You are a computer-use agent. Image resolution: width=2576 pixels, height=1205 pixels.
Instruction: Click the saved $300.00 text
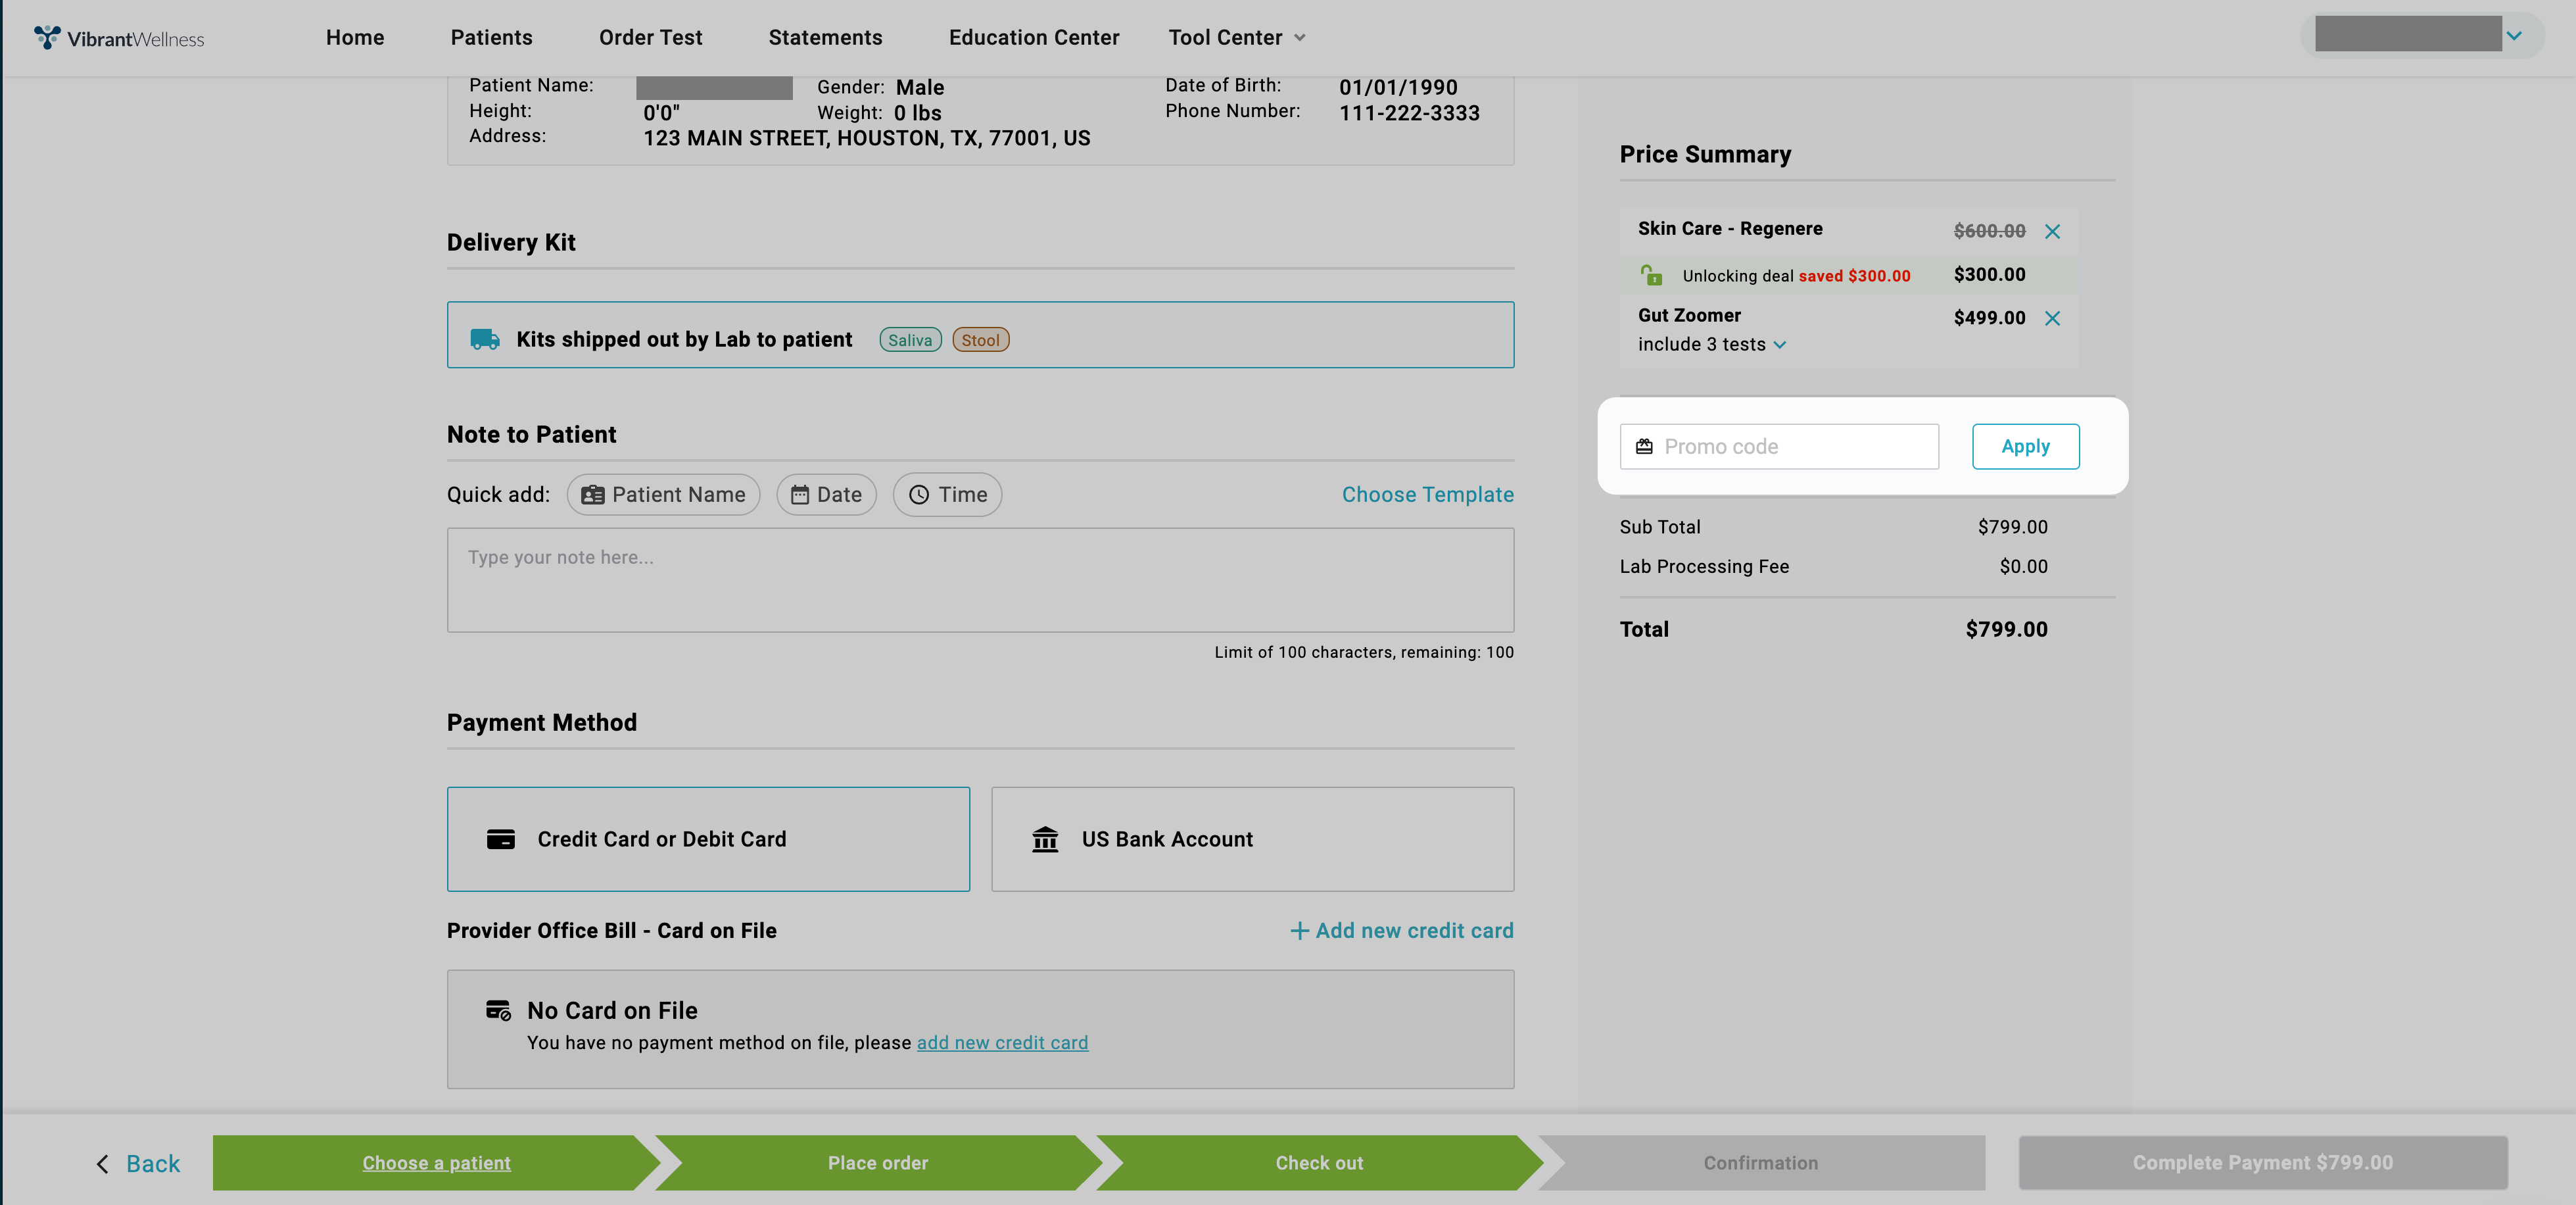coord(1854,276)
